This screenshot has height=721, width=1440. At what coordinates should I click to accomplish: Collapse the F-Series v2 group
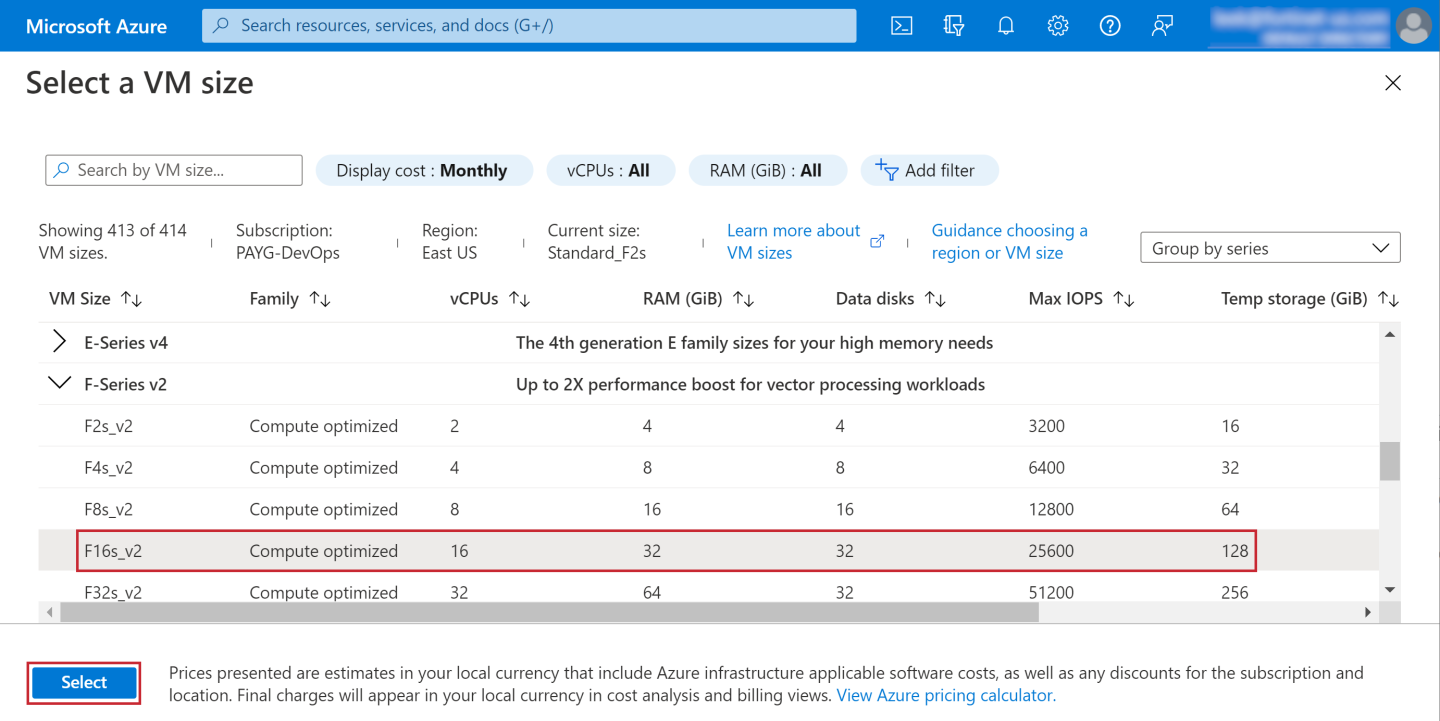60,384
